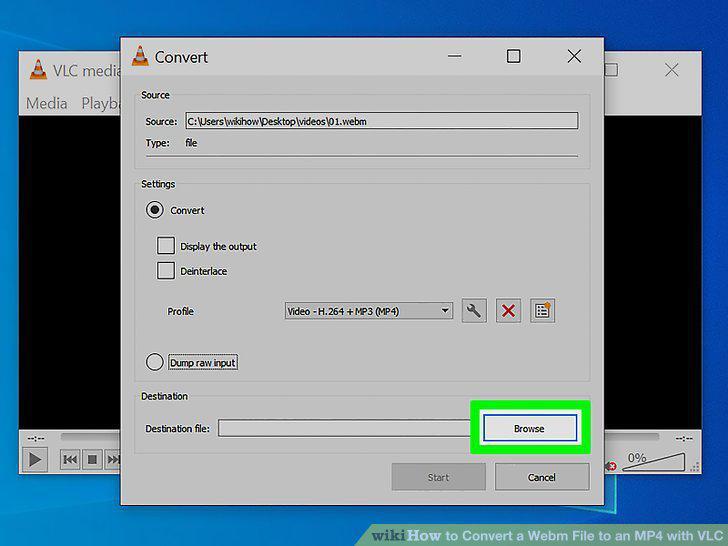Open the Media menu in VLC

pos(46,103)
